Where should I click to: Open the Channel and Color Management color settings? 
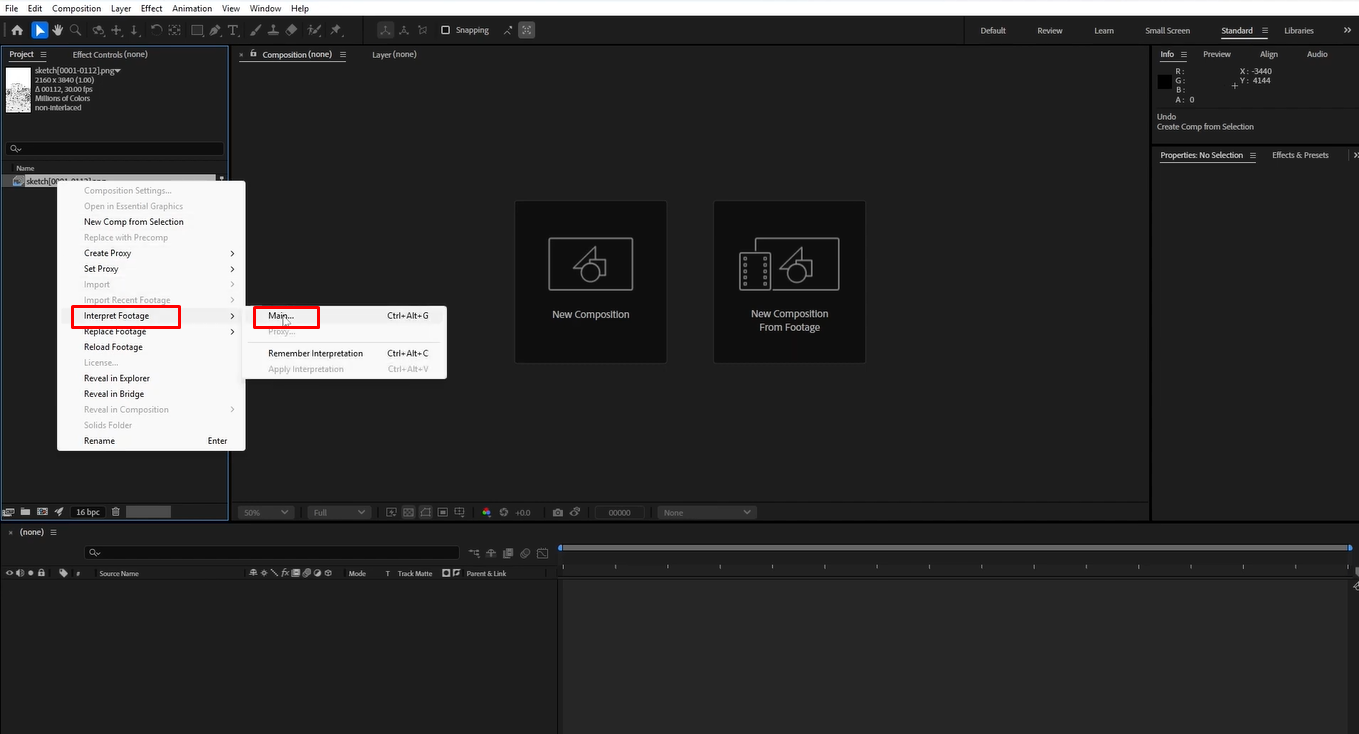coord(486,512)
